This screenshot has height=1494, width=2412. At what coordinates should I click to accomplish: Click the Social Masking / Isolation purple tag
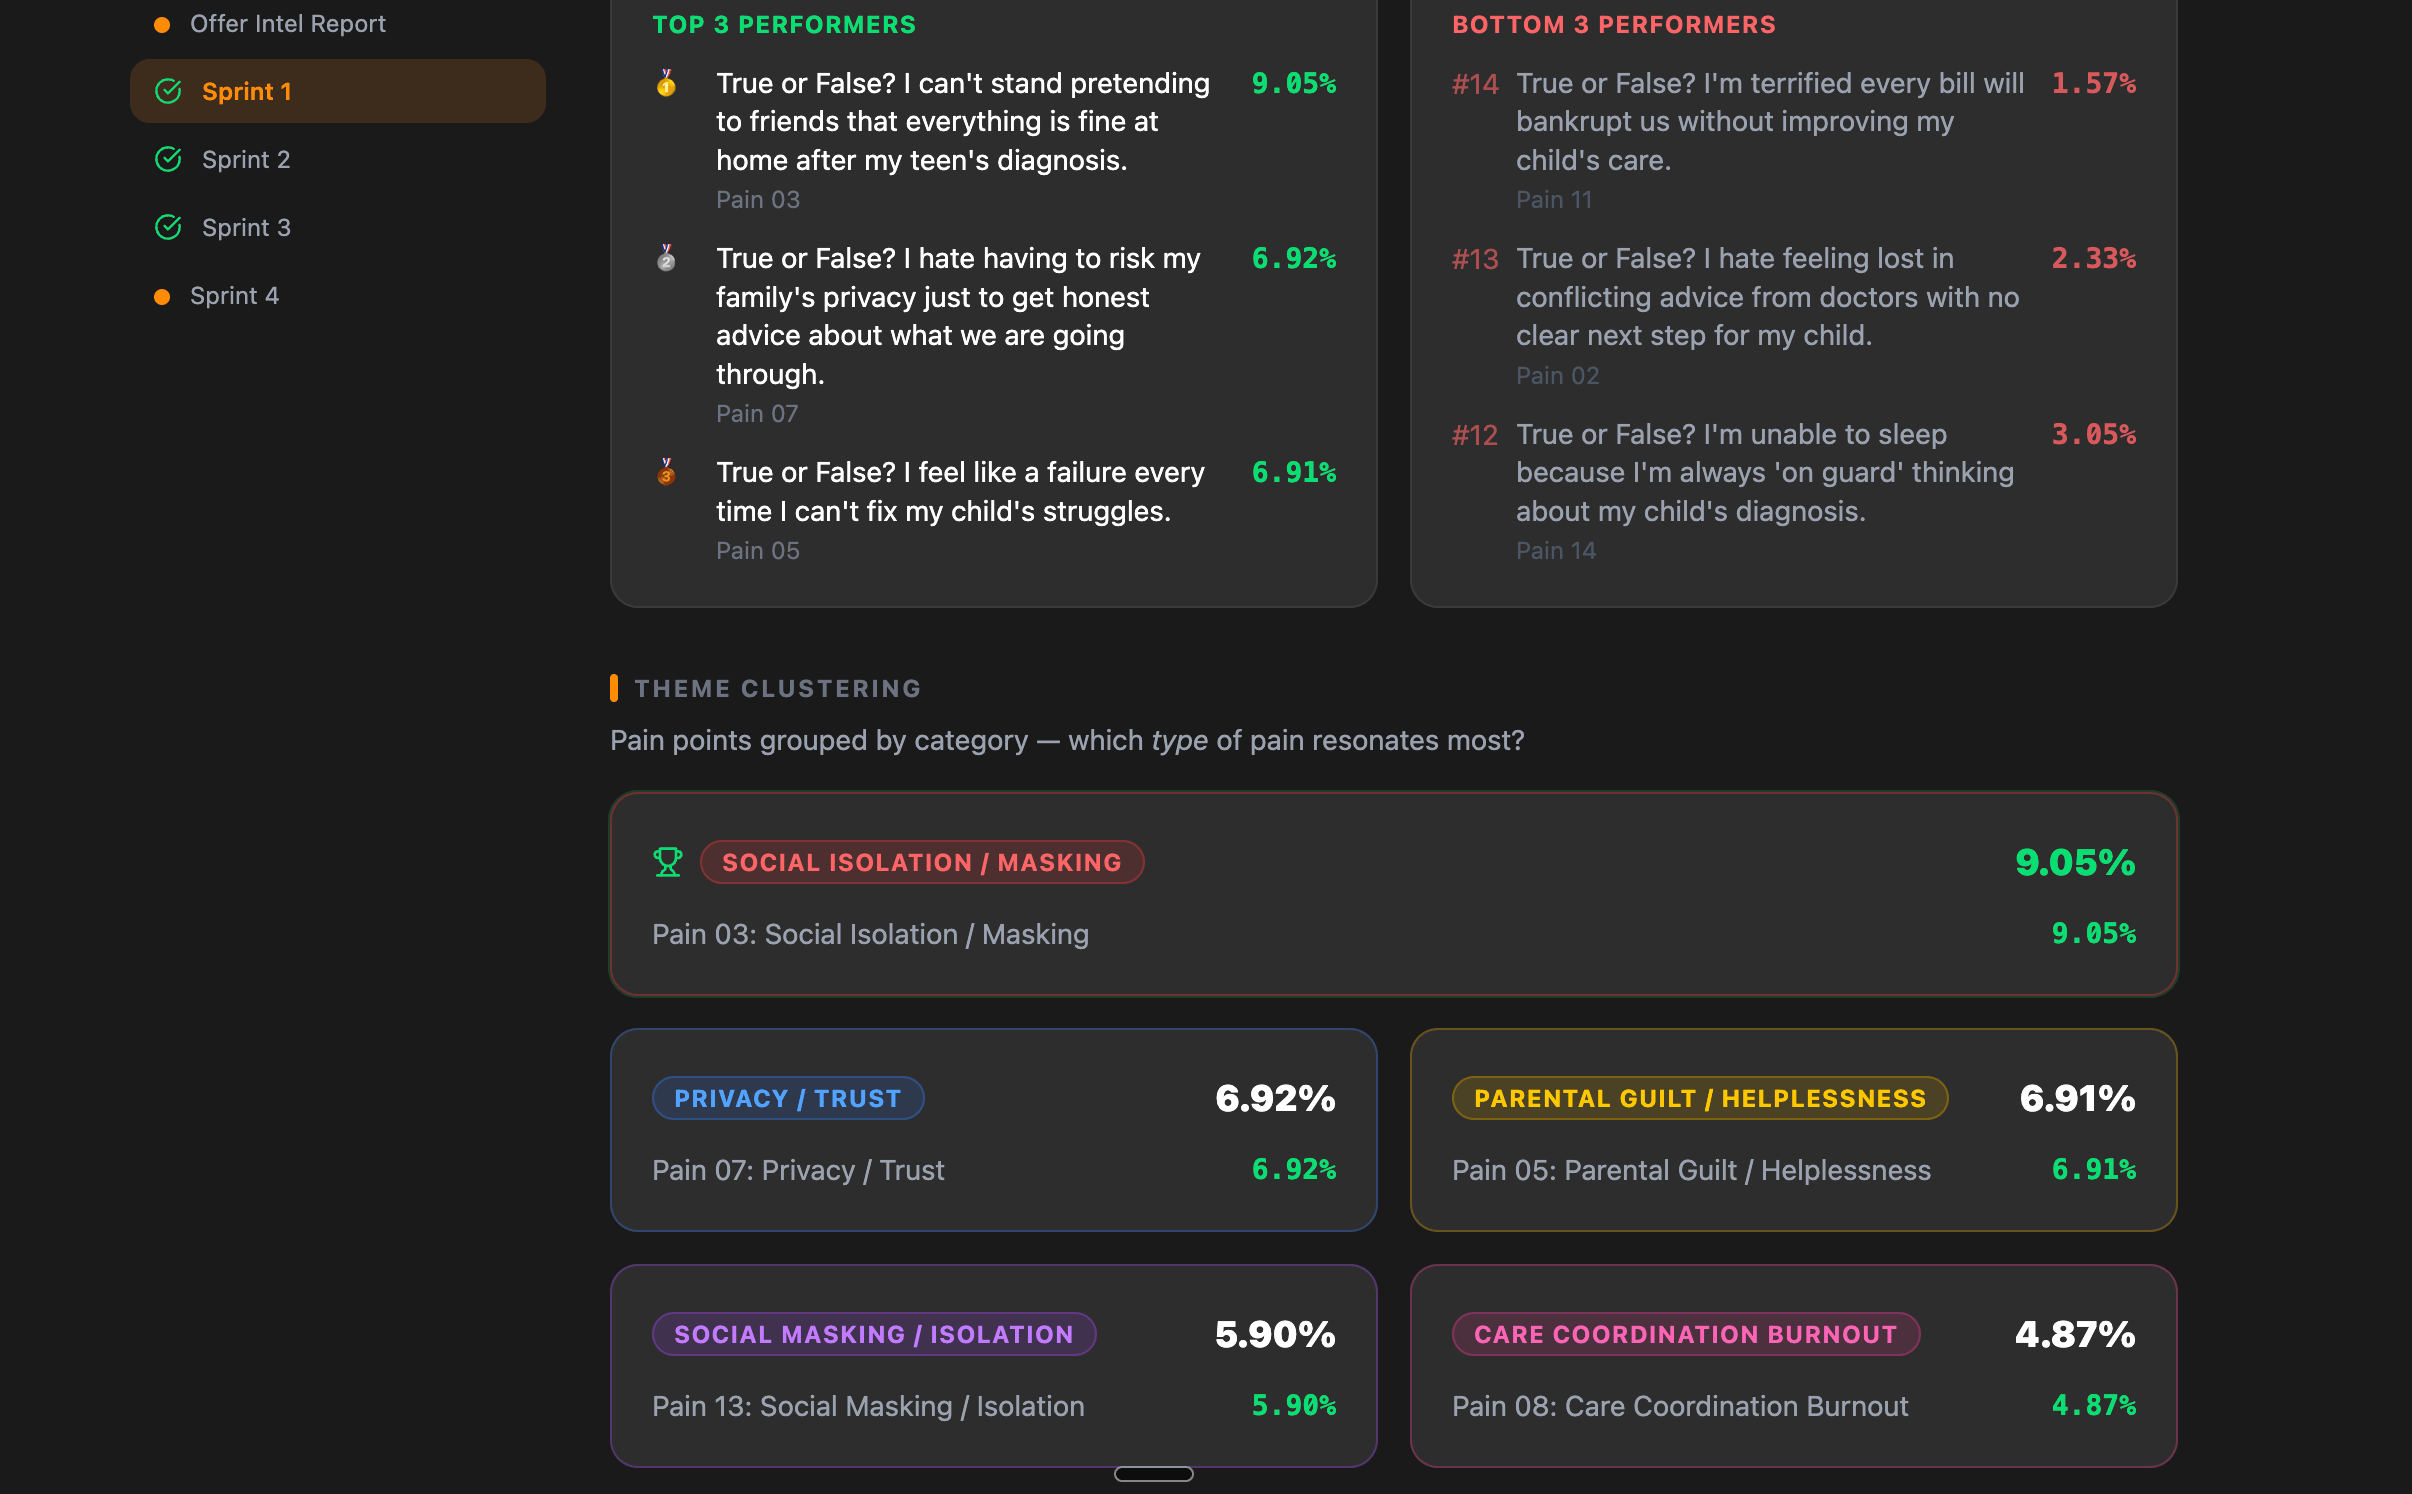pos(873,1334)
